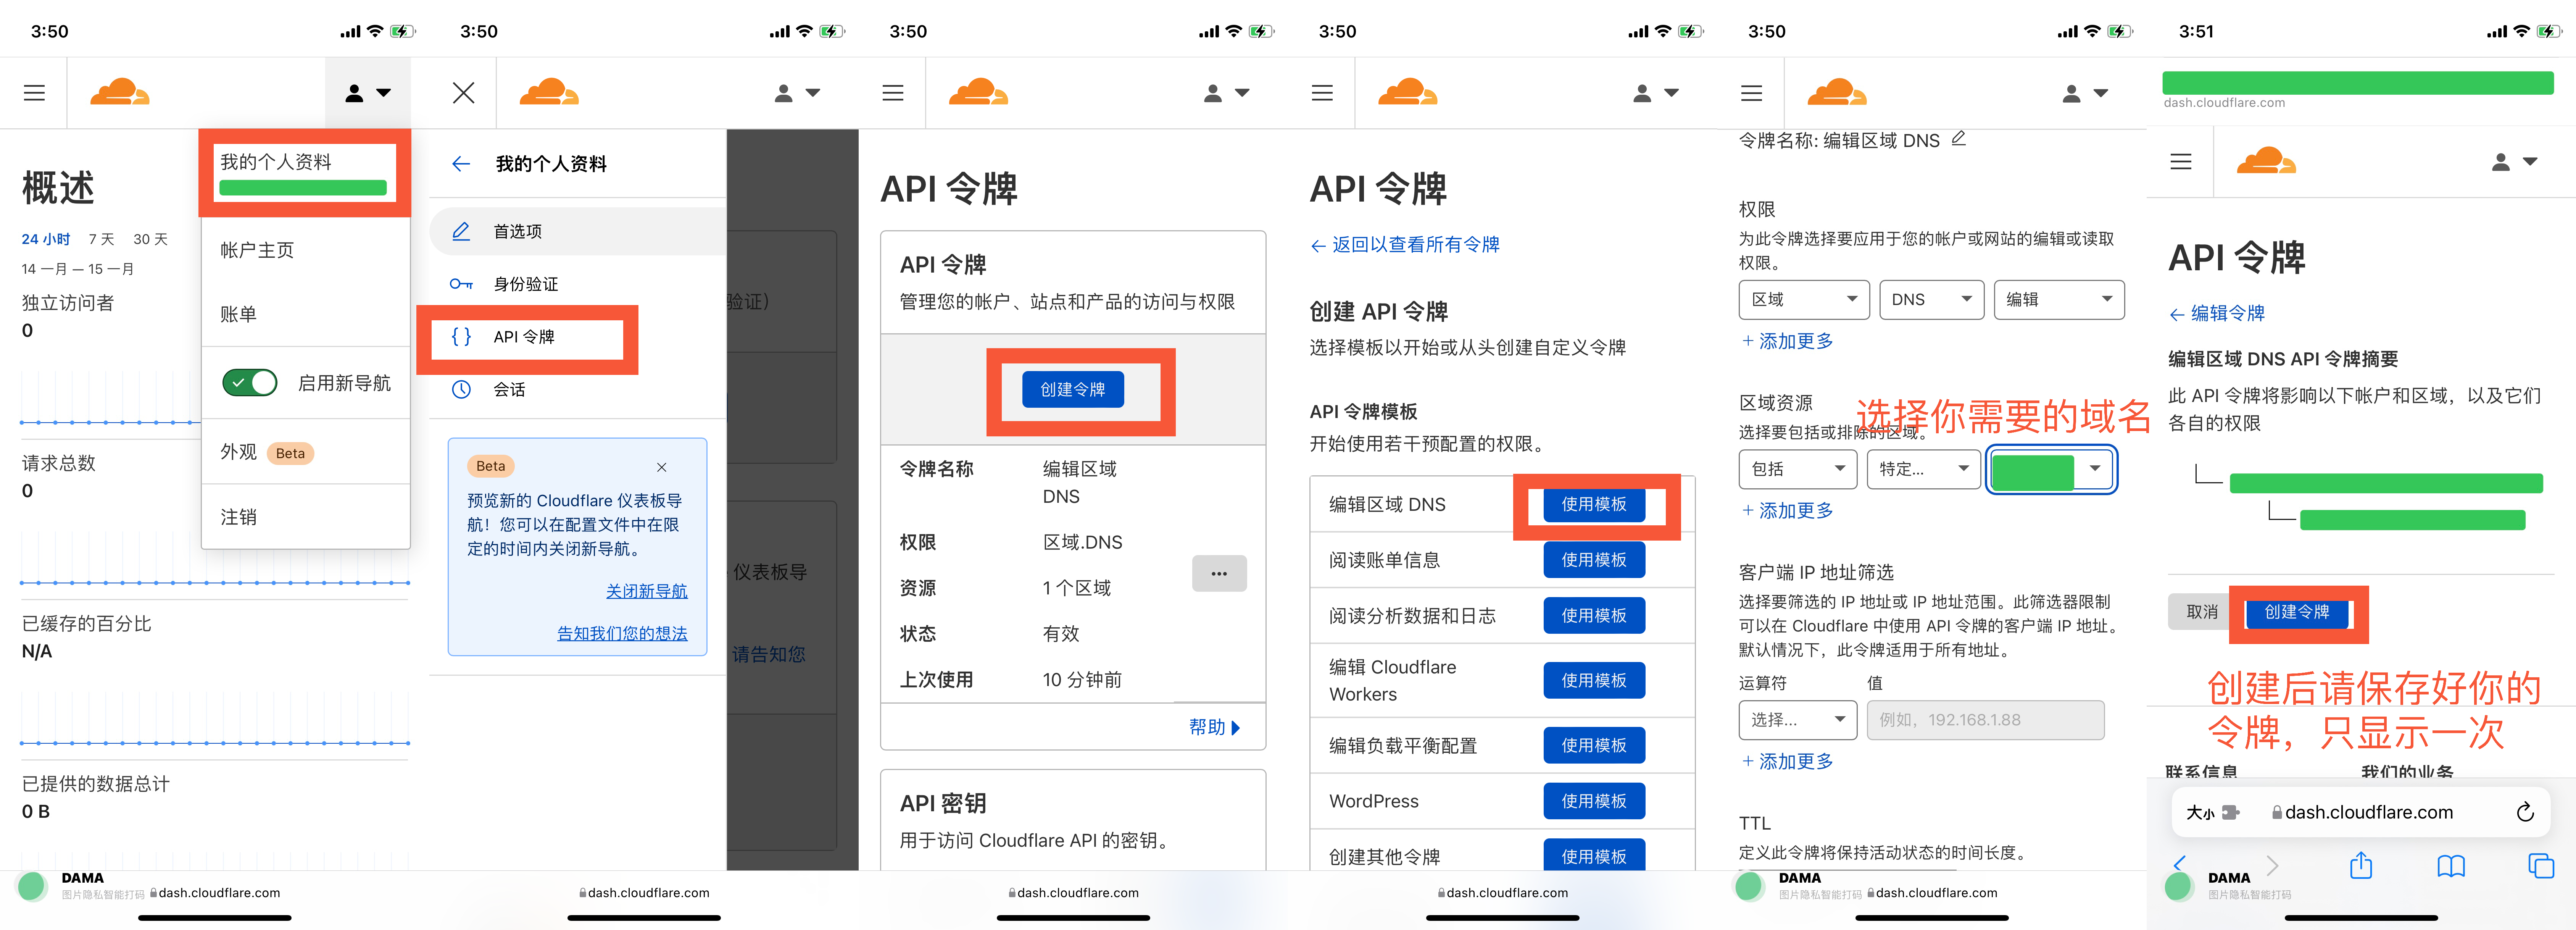Close the sidebar with the X icon
This screenshot has height=930, width=2576.
463,93
